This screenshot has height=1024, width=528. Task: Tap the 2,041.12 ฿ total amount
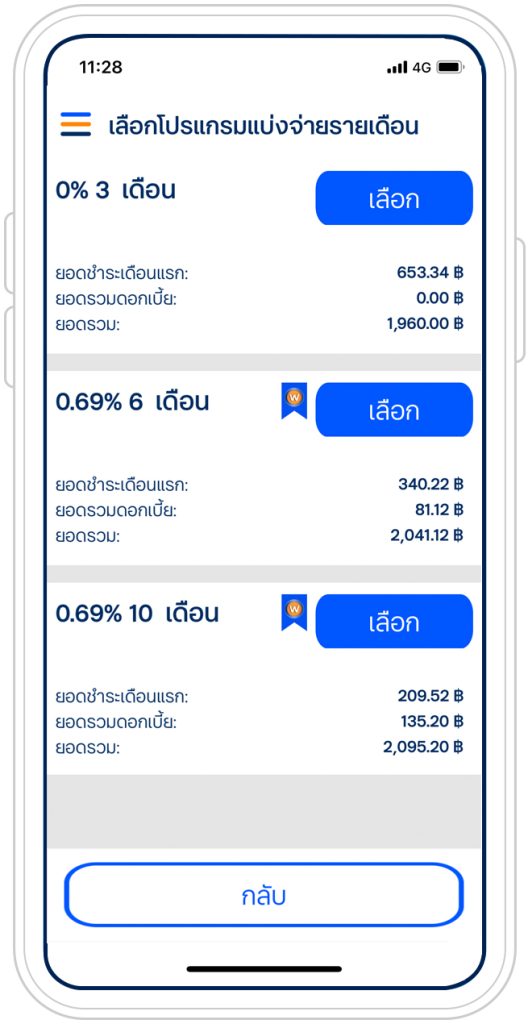[x=427, y=535]
